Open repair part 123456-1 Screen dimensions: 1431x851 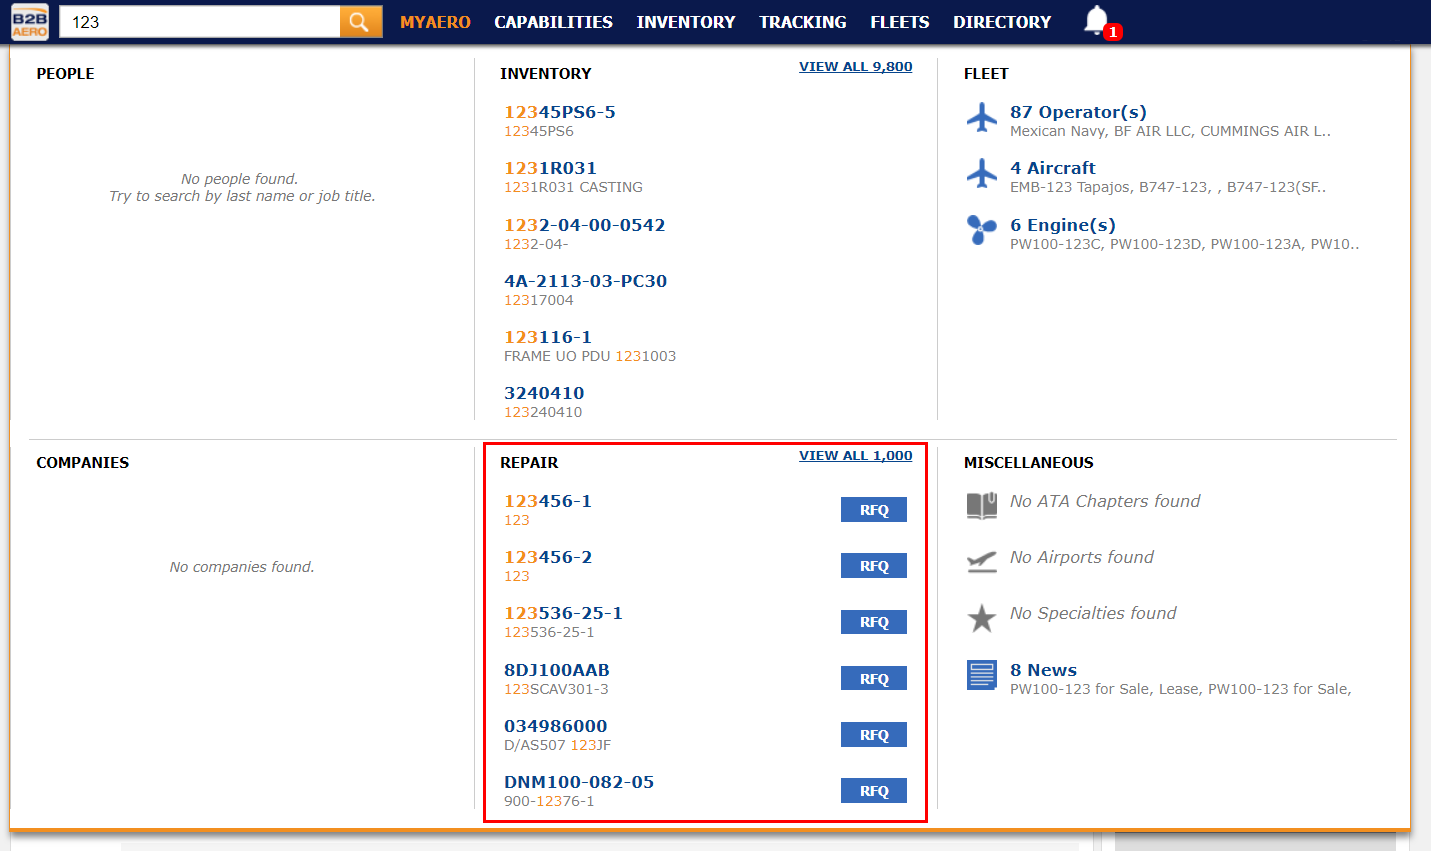point(548,501)
